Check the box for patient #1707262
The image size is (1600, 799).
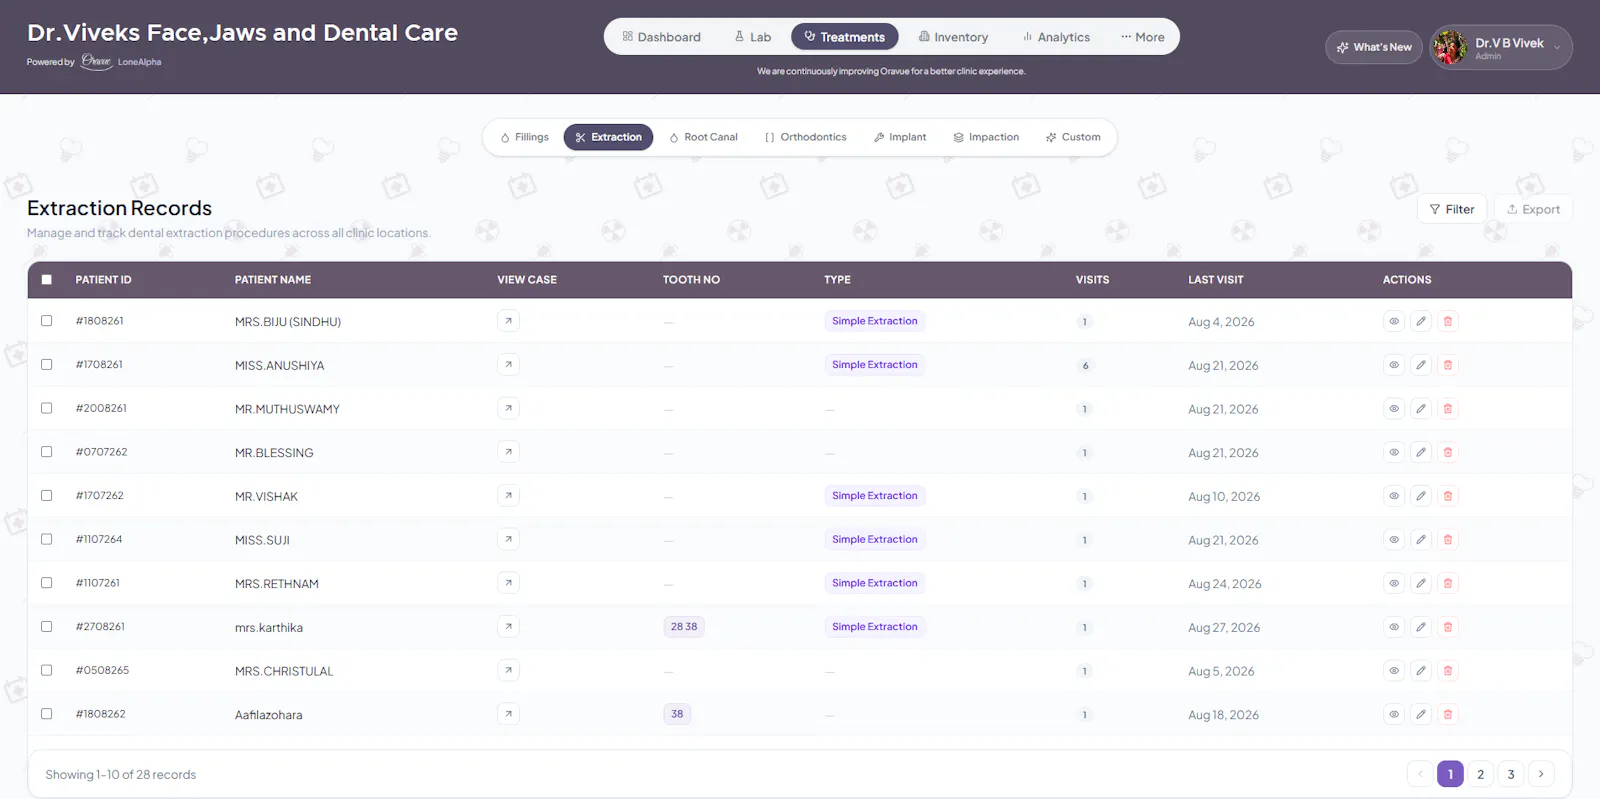click(x=46, y=495)
